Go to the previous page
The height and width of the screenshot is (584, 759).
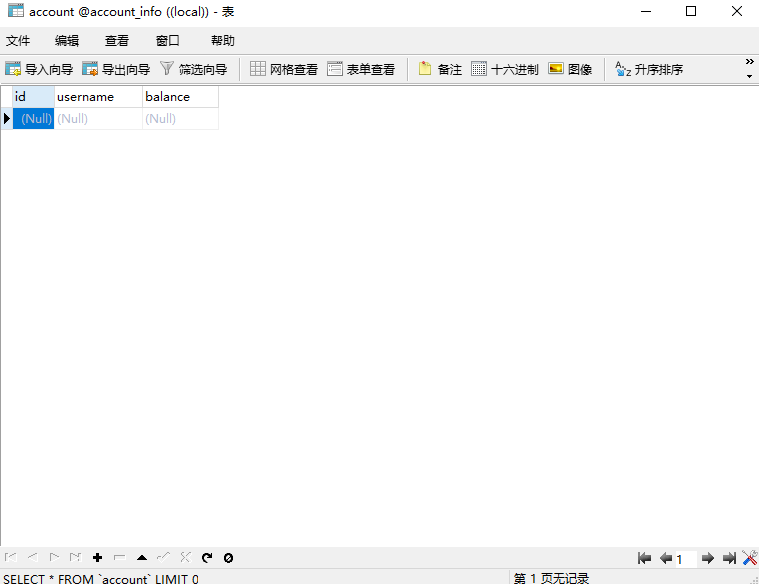point(666,558)
